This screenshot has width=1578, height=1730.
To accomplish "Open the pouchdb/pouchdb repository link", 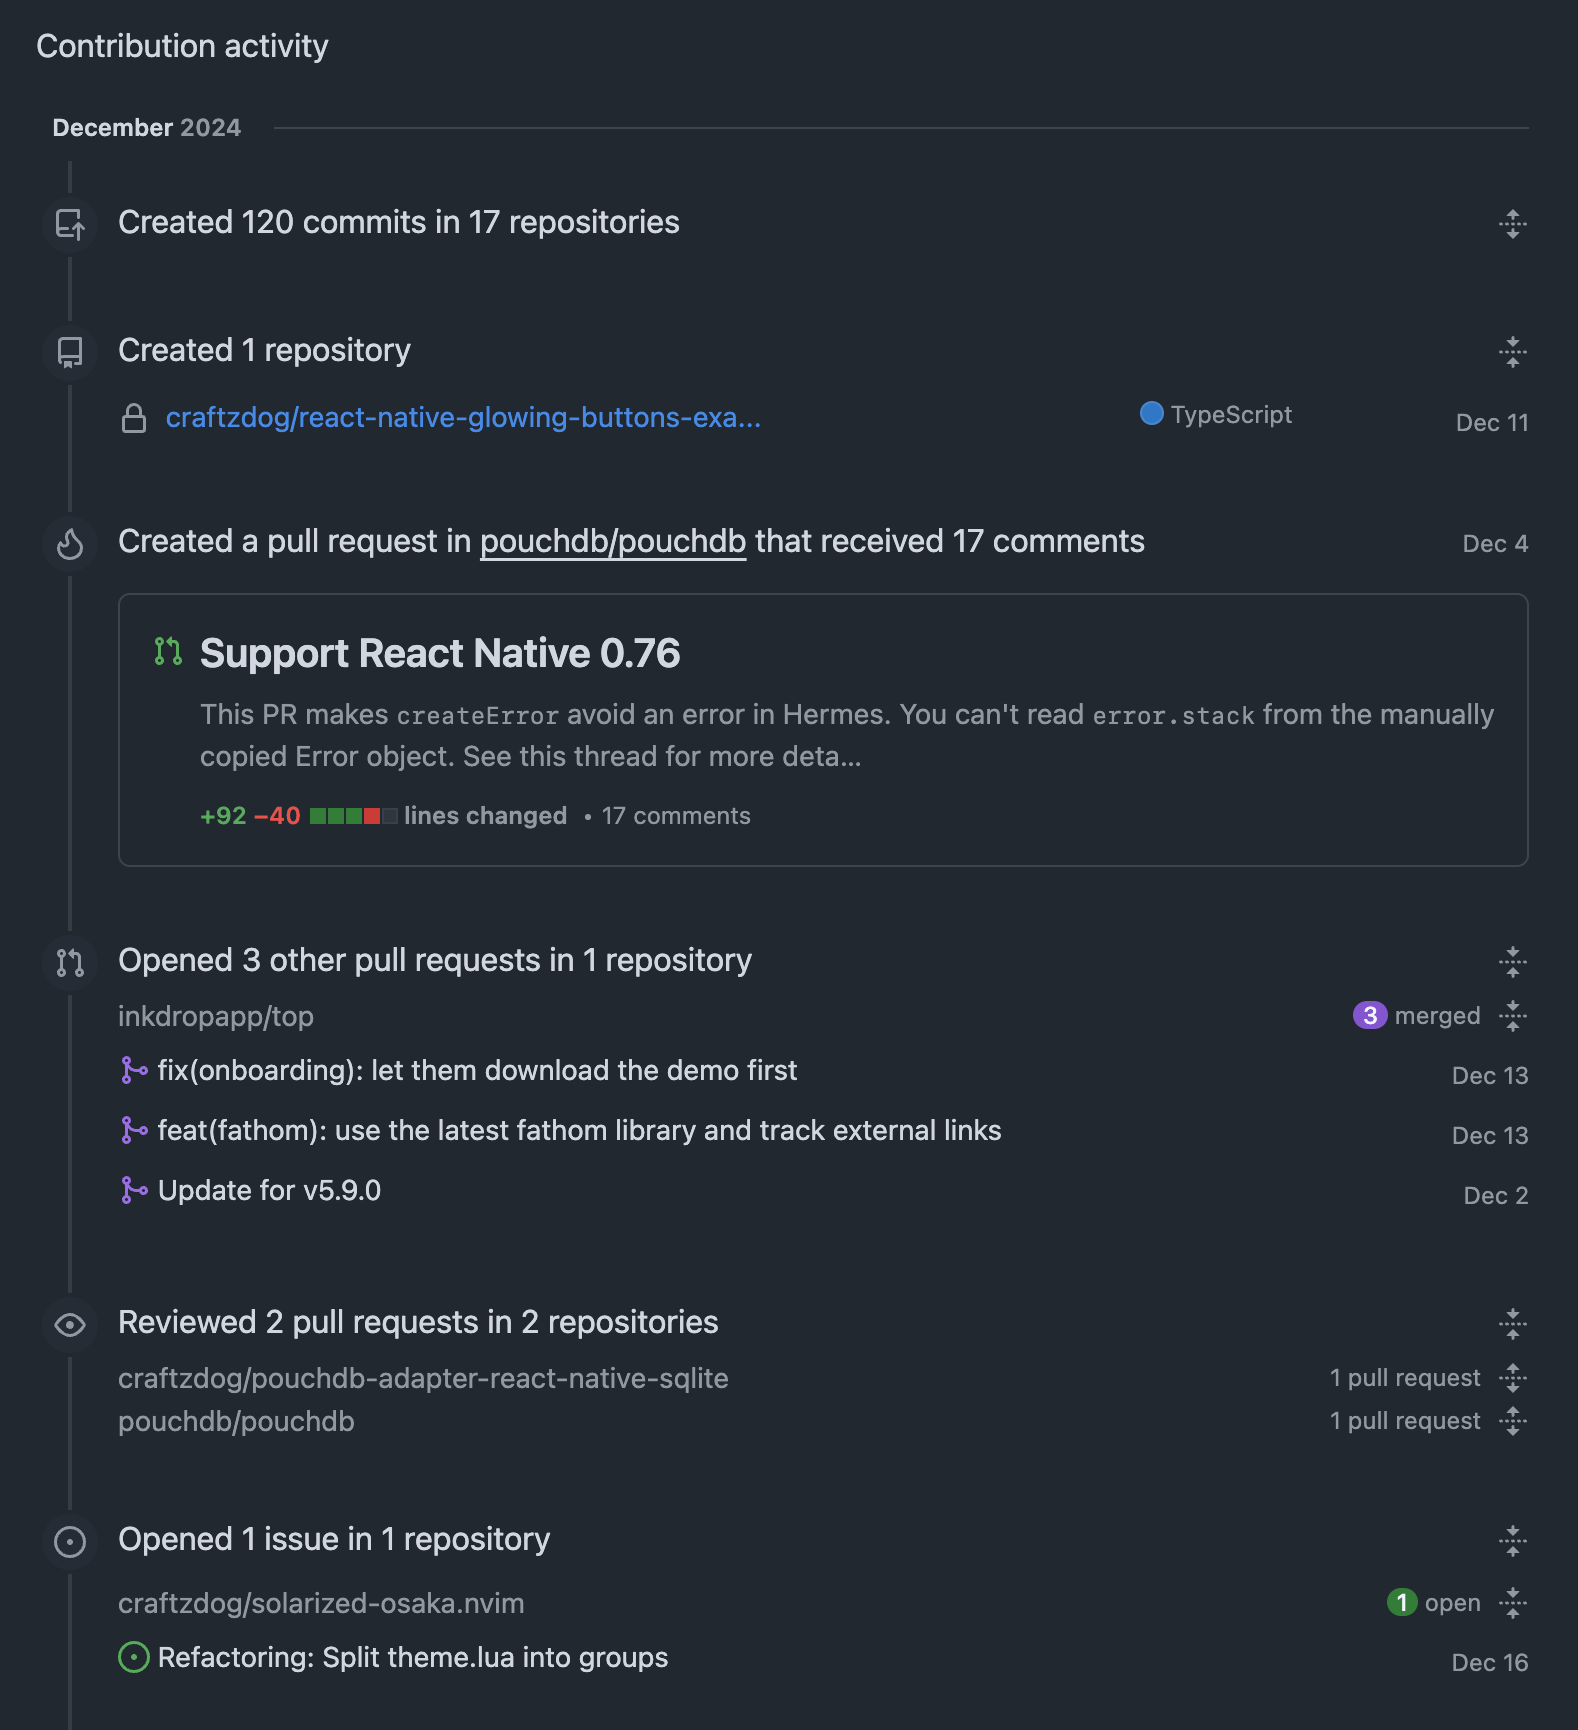I will (613, 542).
